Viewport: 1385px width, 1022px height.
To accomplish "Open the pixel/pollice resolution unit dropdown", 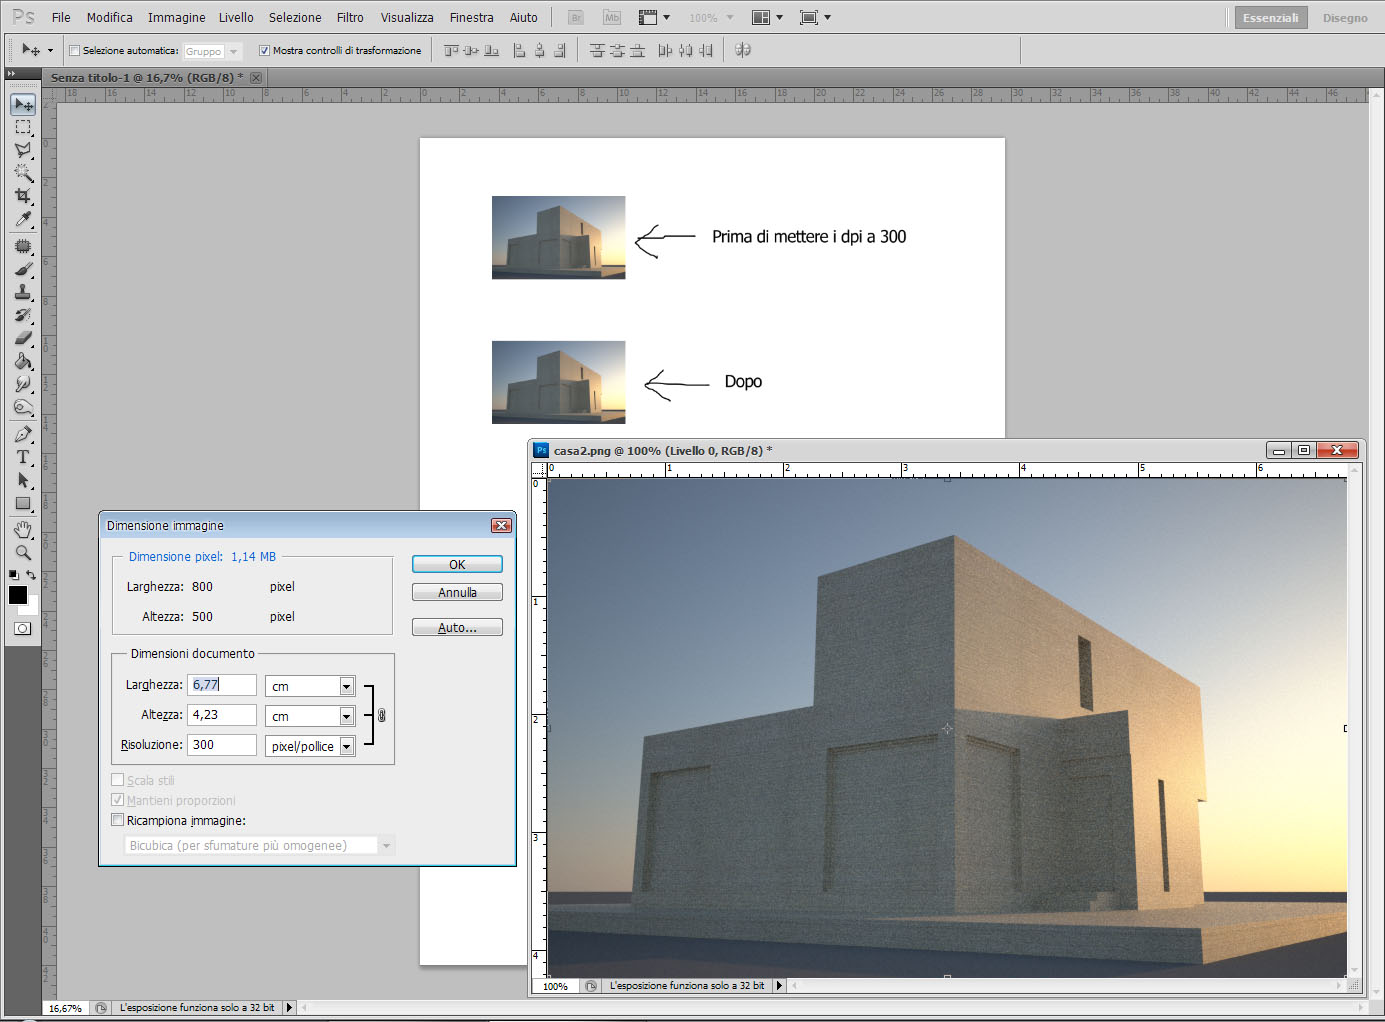I will [310, 746].
